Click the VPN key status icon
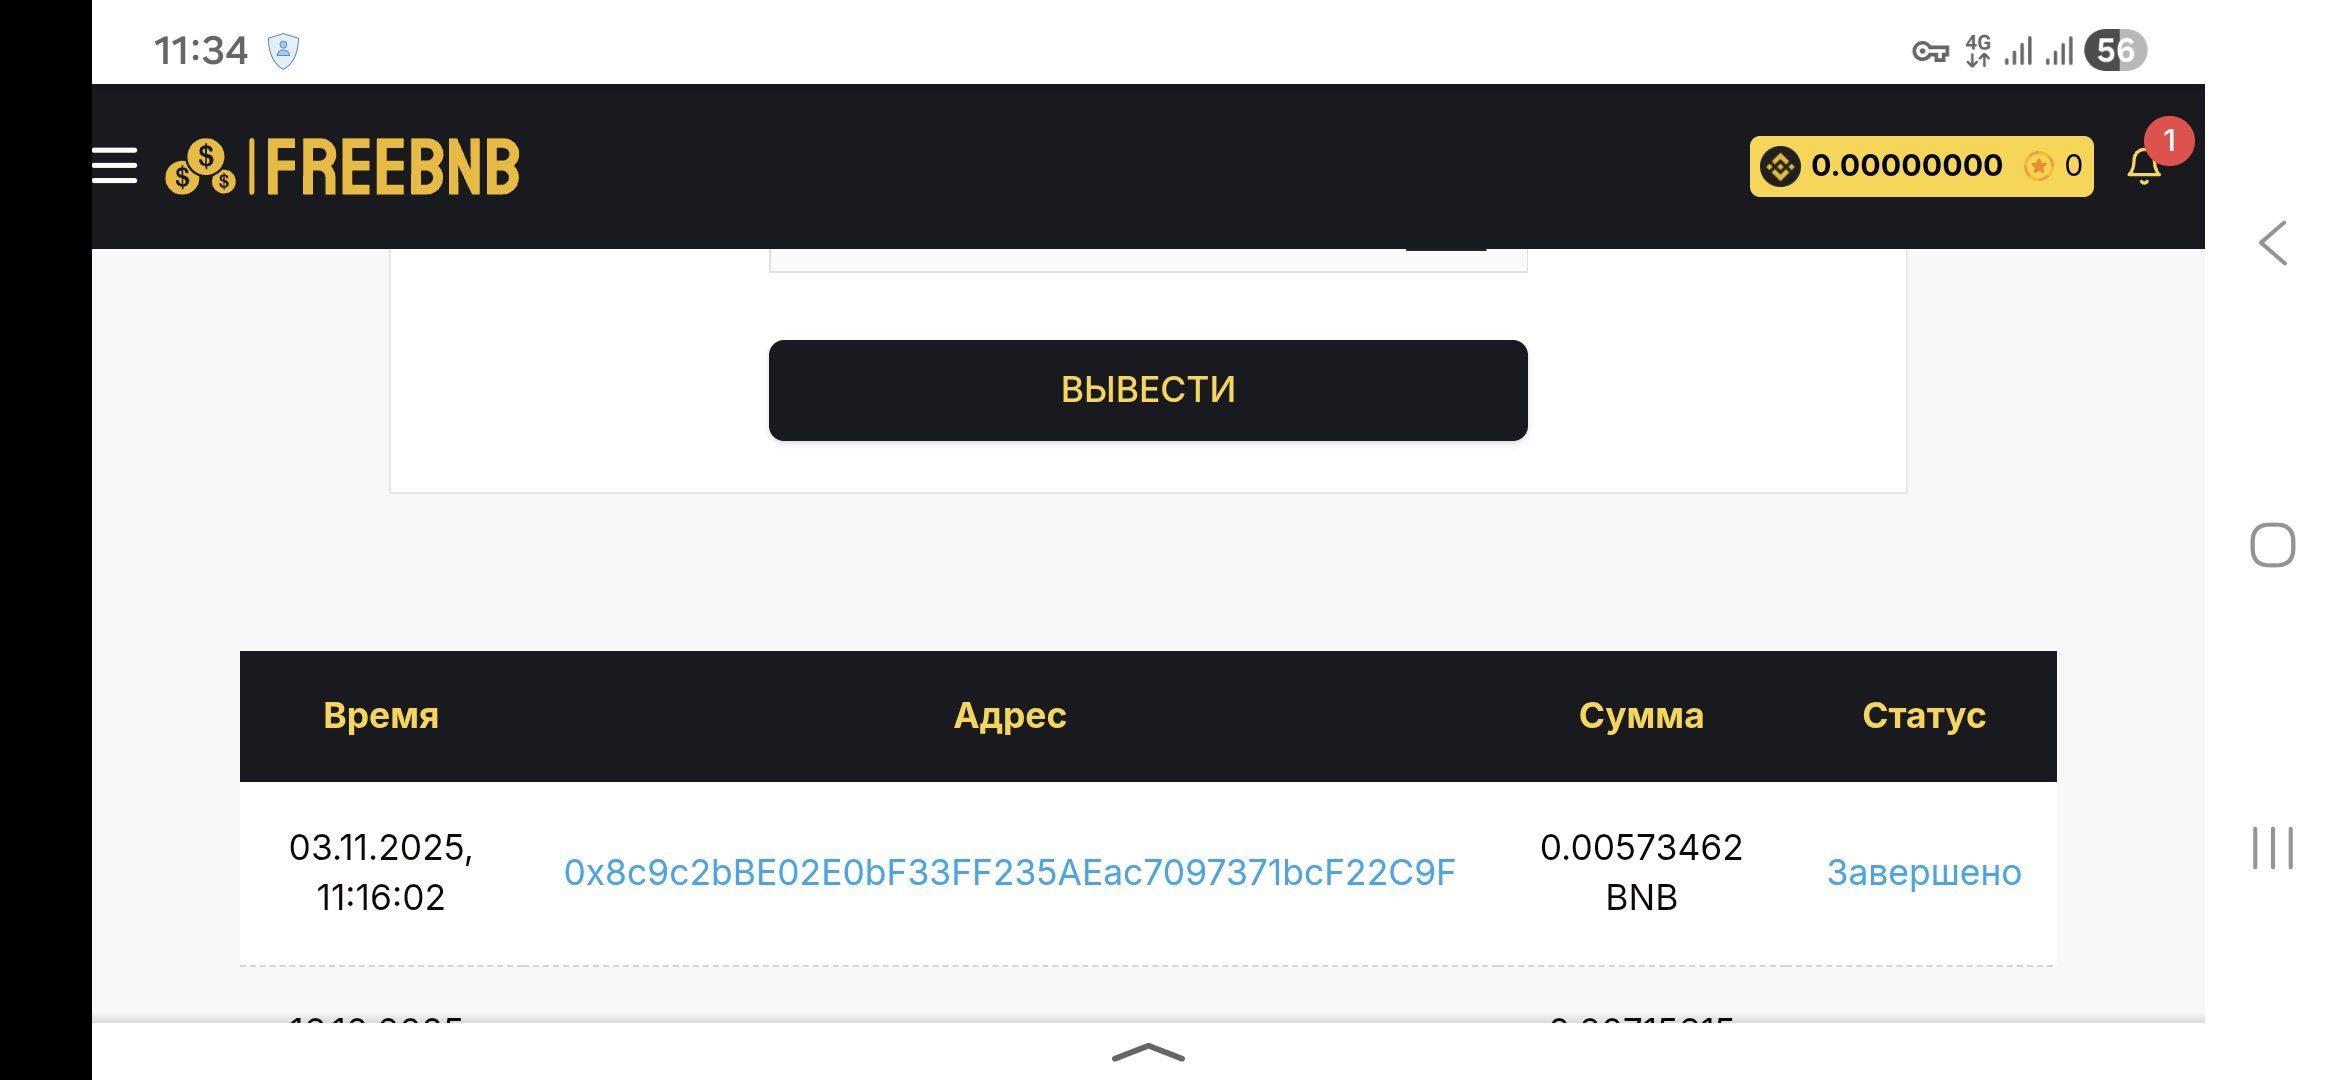Screen dimensions: 2340x1080 pyautogui.click(x=1930, y=51)
